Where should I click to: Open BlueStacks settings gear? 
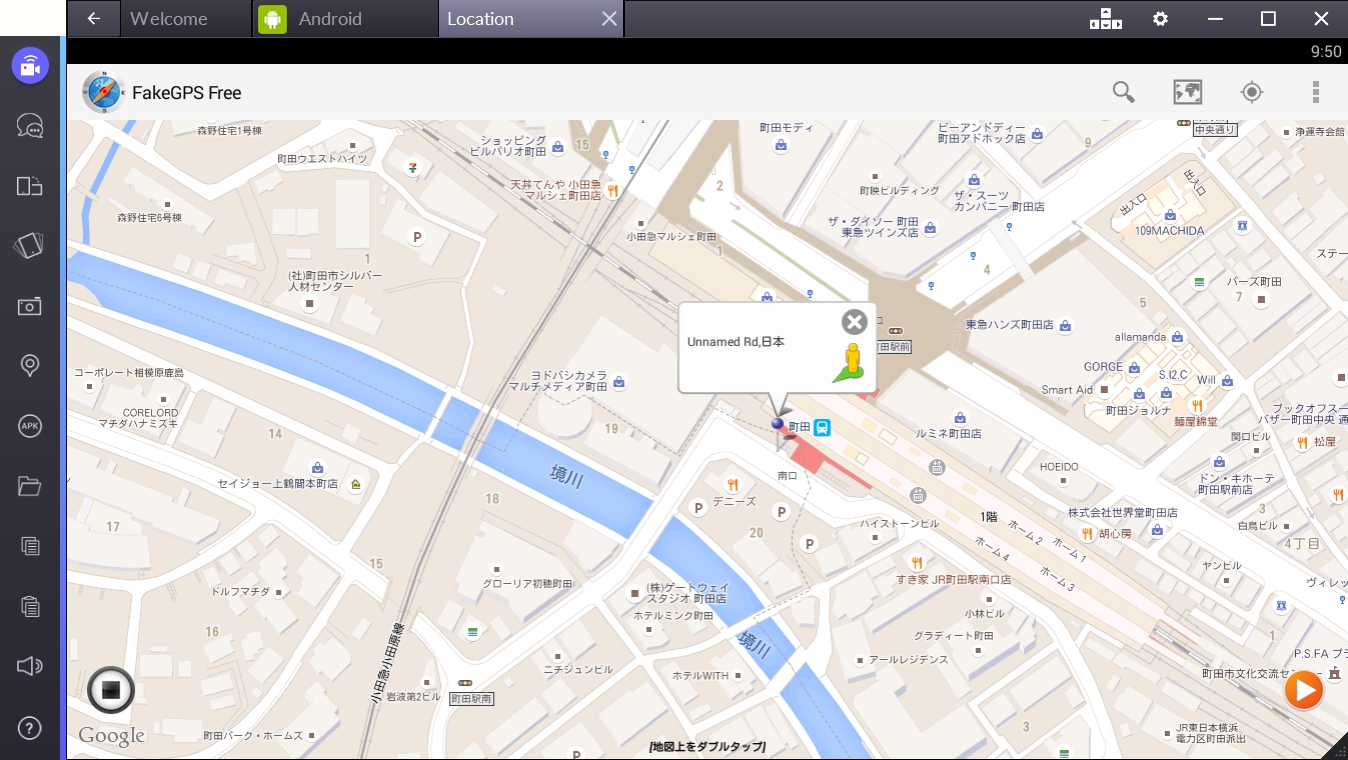pos(1160,18)
